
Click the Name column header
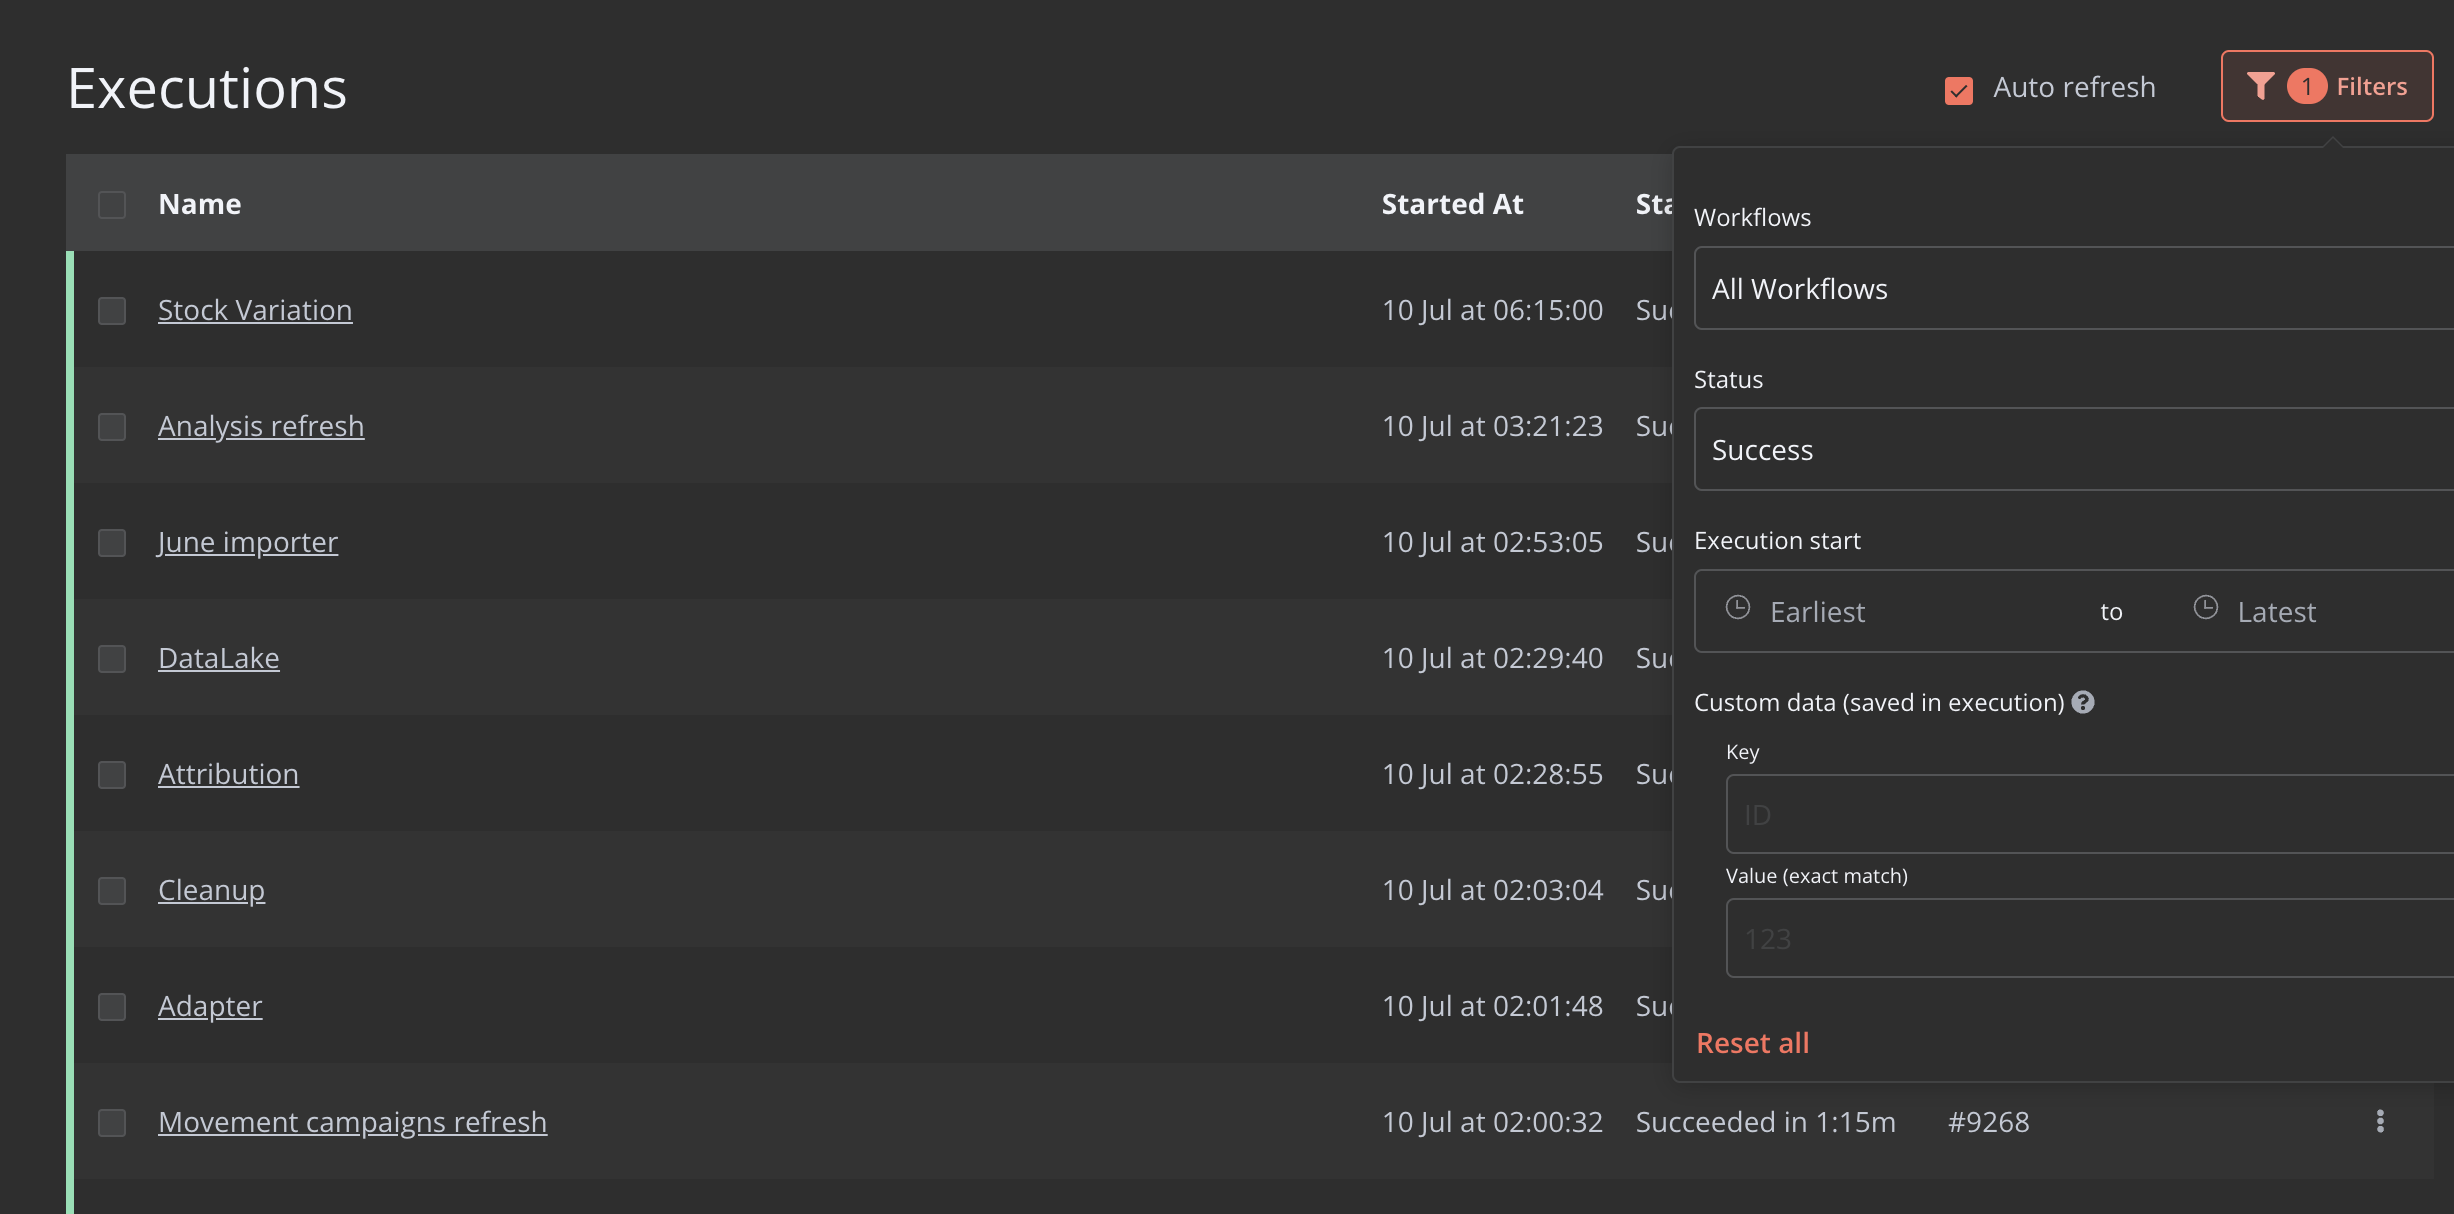pos(200,204)
